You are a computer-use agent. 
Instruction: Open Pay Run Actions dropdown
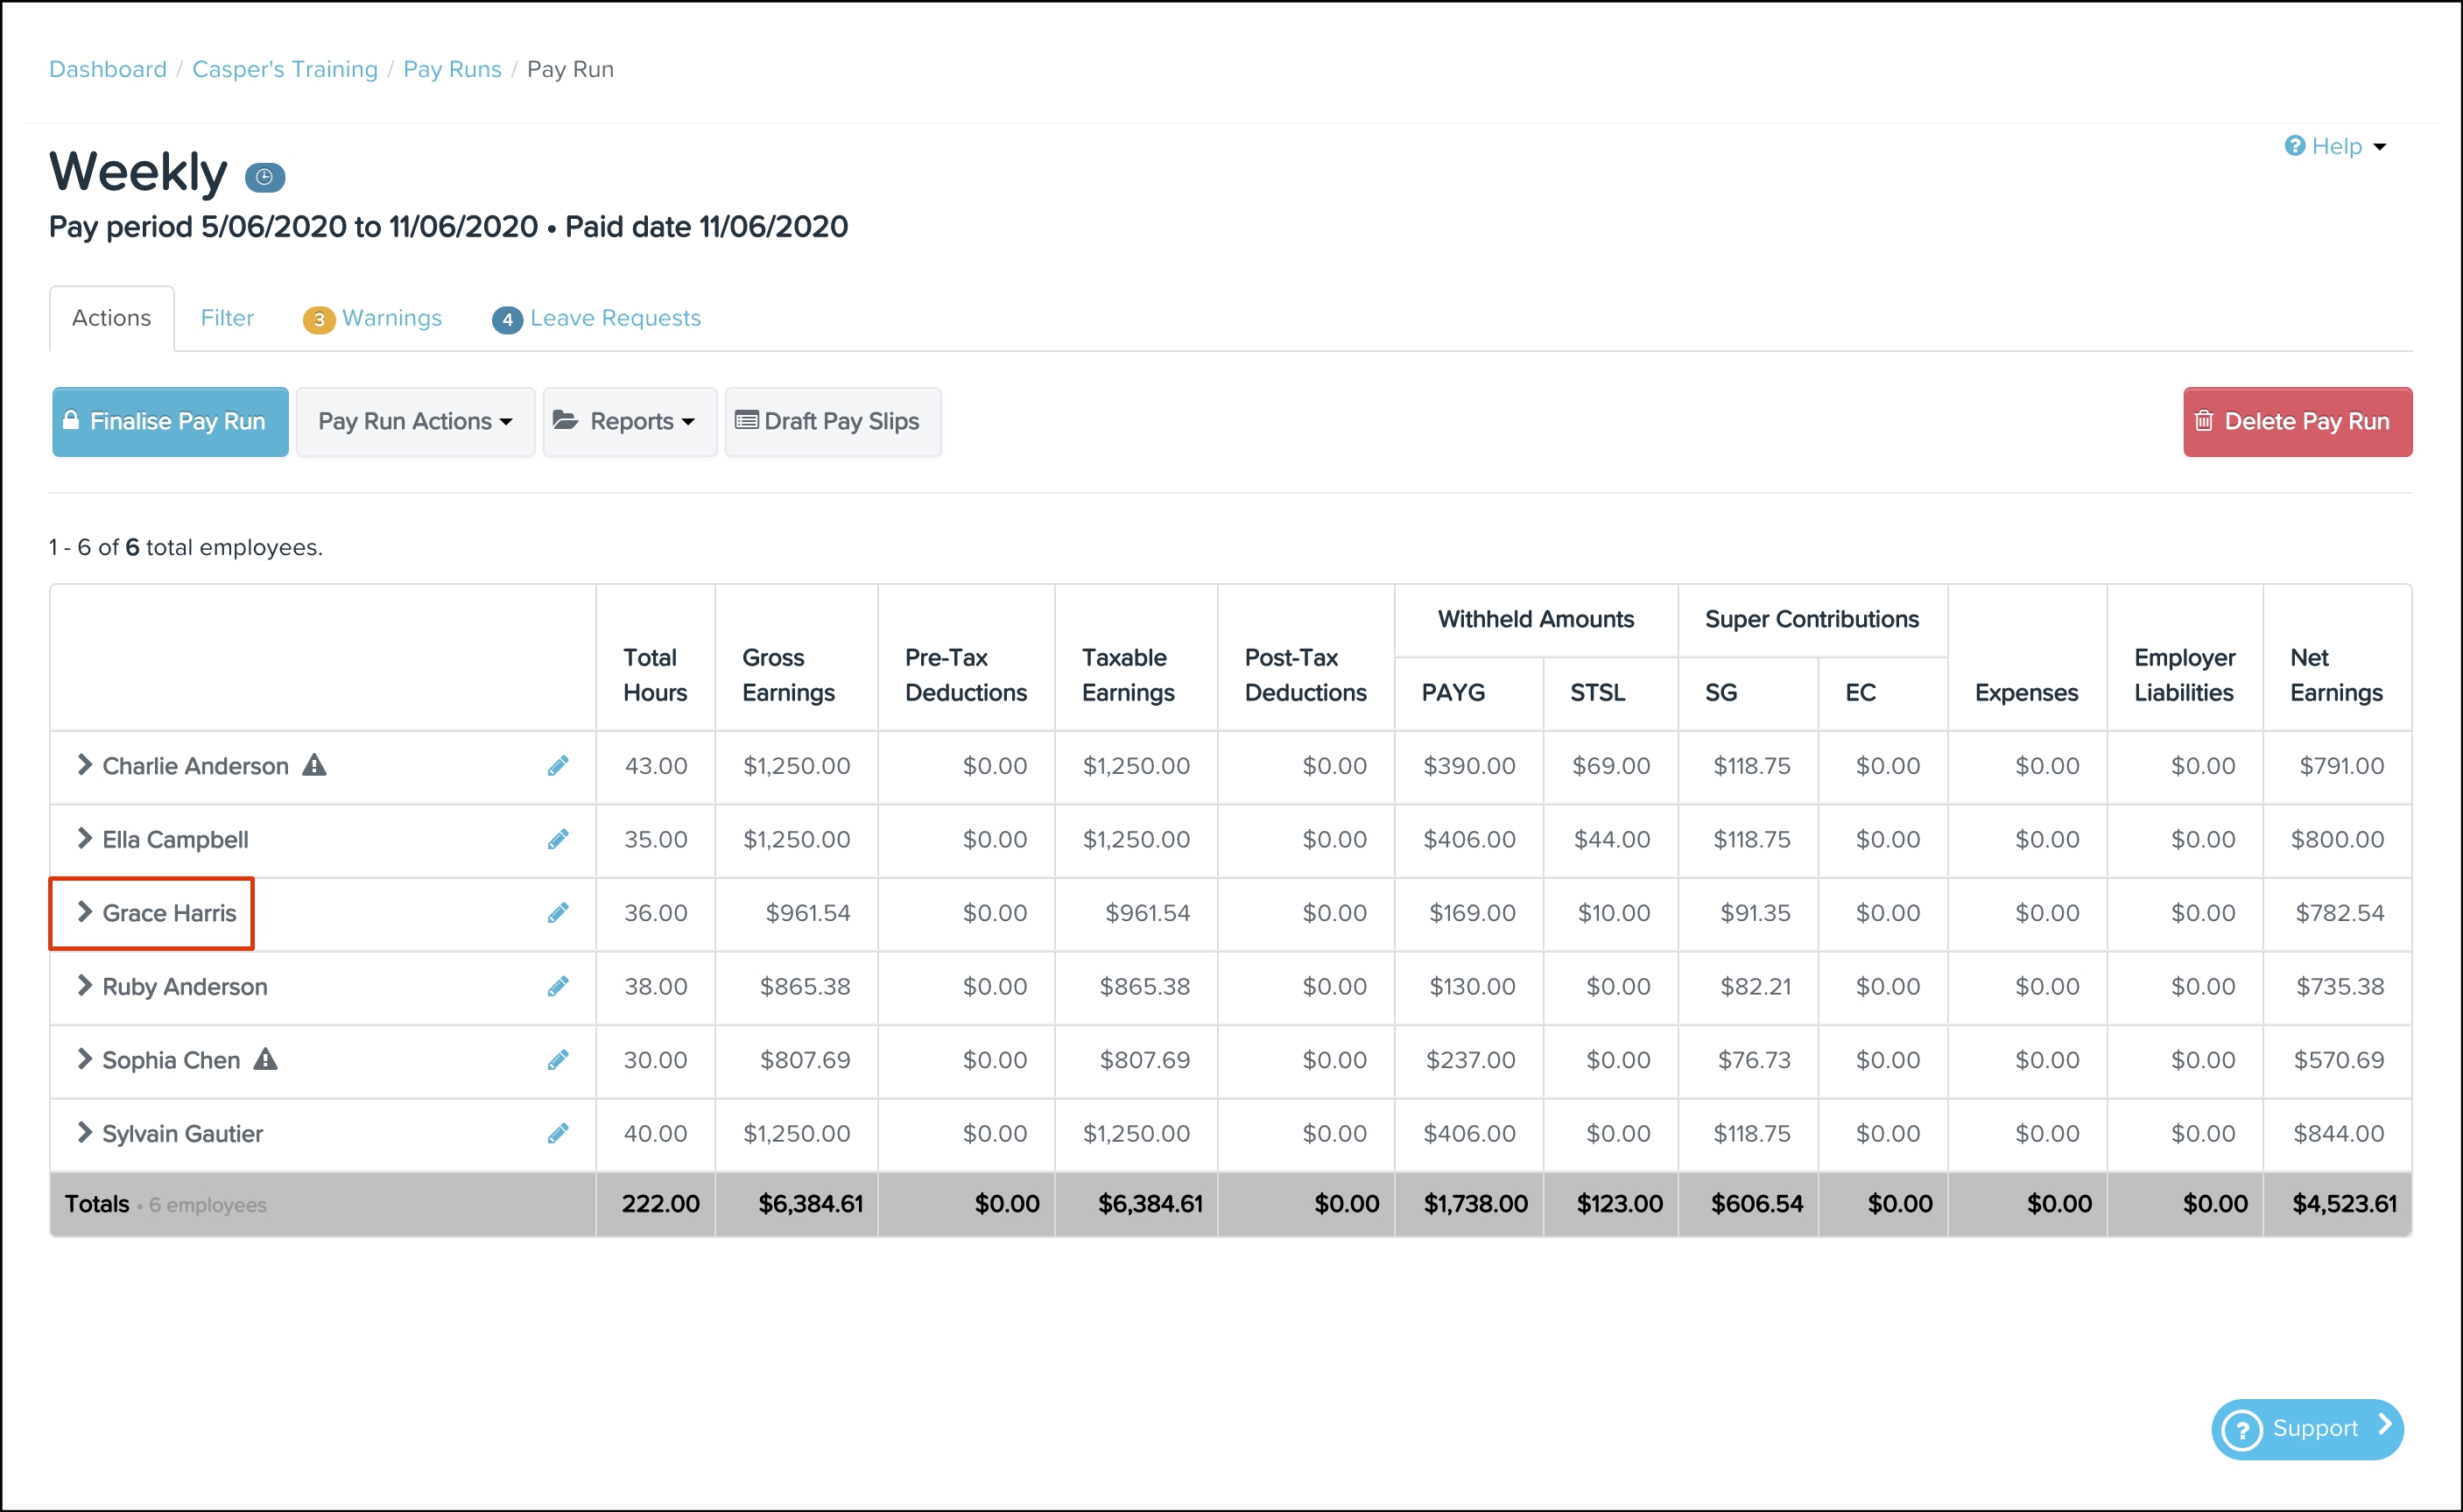pos(415,422)
